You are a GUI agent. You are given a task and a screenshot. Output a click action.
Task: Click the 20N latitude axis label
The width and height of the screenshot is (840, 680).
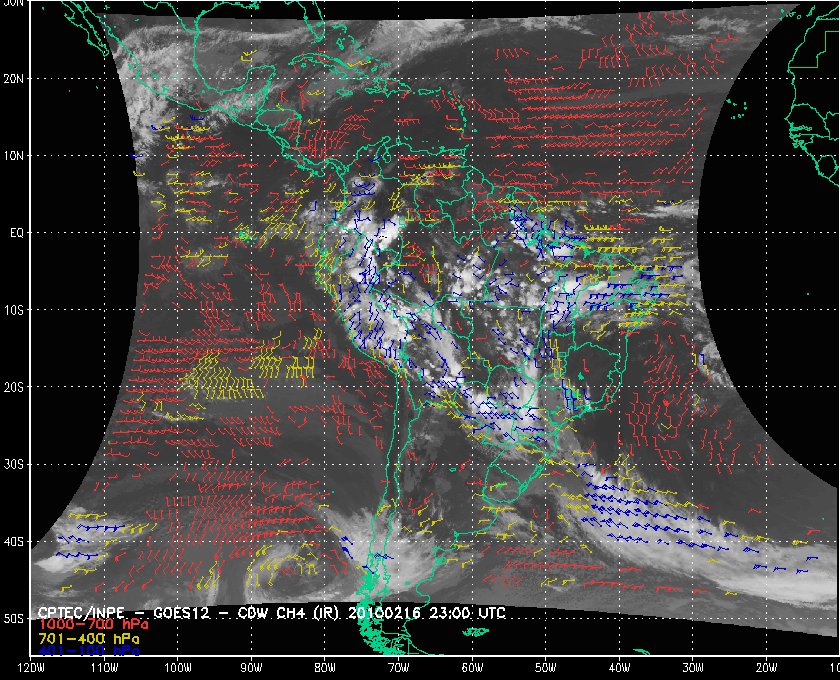click(x=14, y=79)
